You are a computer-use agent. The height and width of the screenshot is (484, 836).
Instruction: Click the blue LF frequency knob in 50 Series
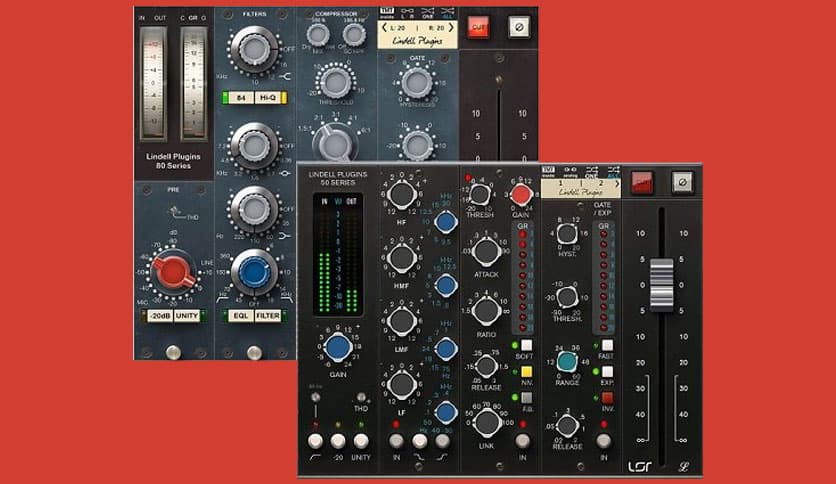445,412
